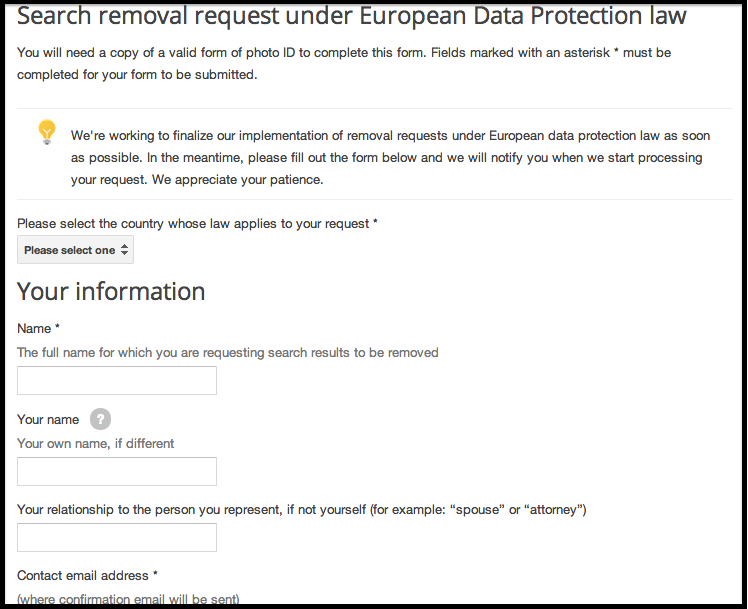This screenshot has height=609, width=748.
Task: Focus the 'Your own name, if different' input box
Action: coord(117,471)
